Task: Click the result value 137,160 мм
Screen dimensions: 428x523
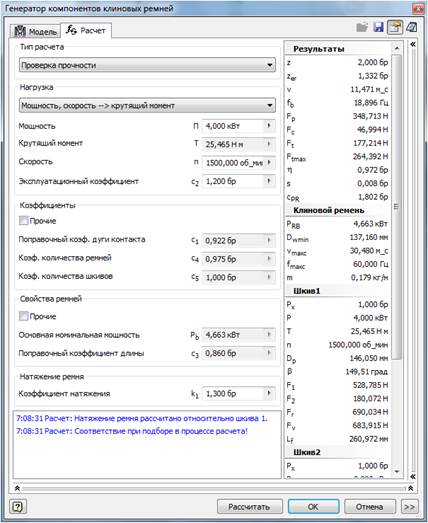Action: (369, 237)
